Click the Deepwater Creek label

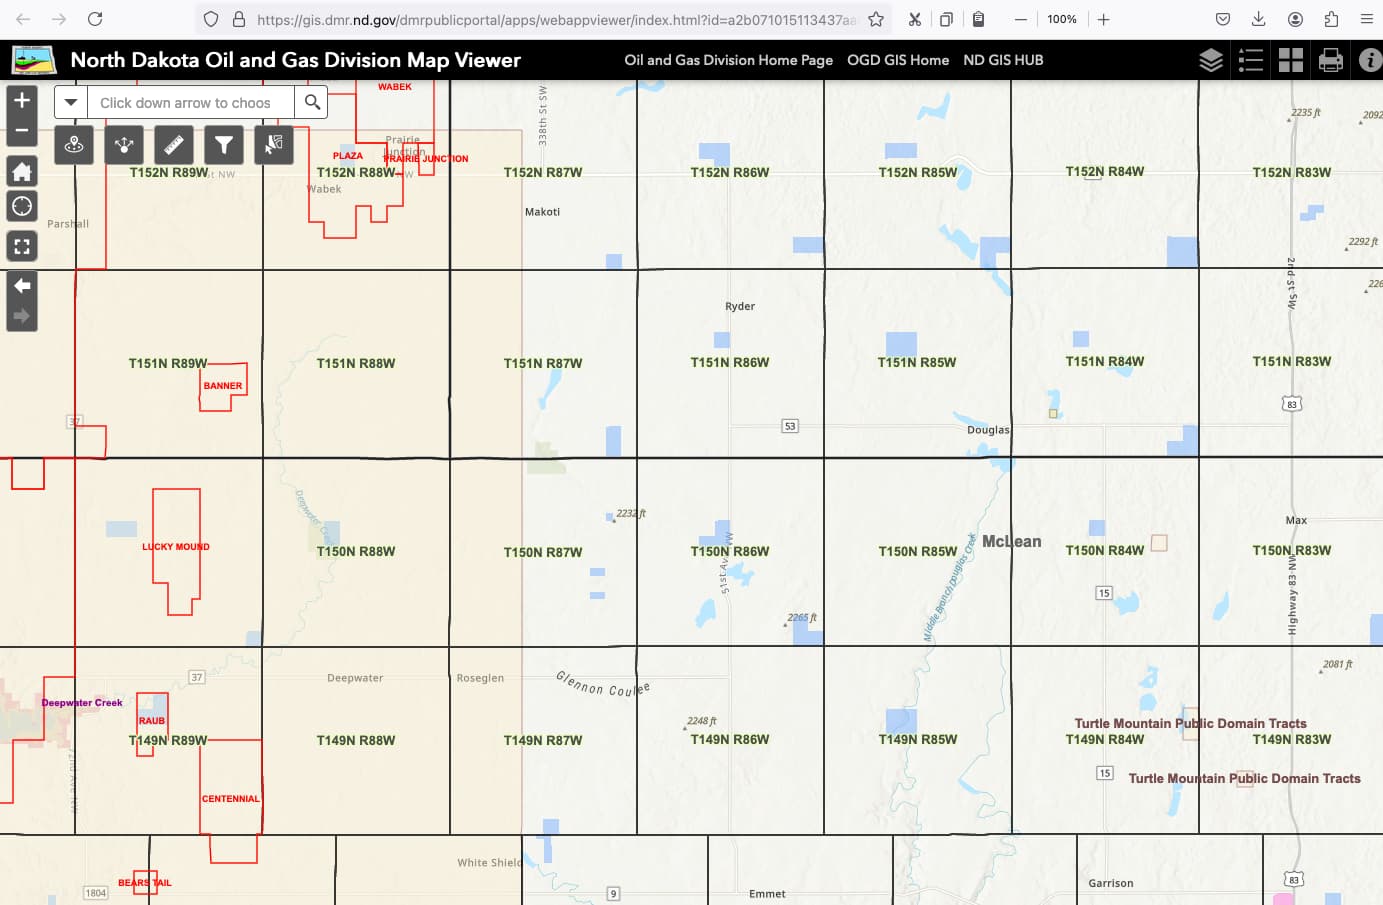82,703
